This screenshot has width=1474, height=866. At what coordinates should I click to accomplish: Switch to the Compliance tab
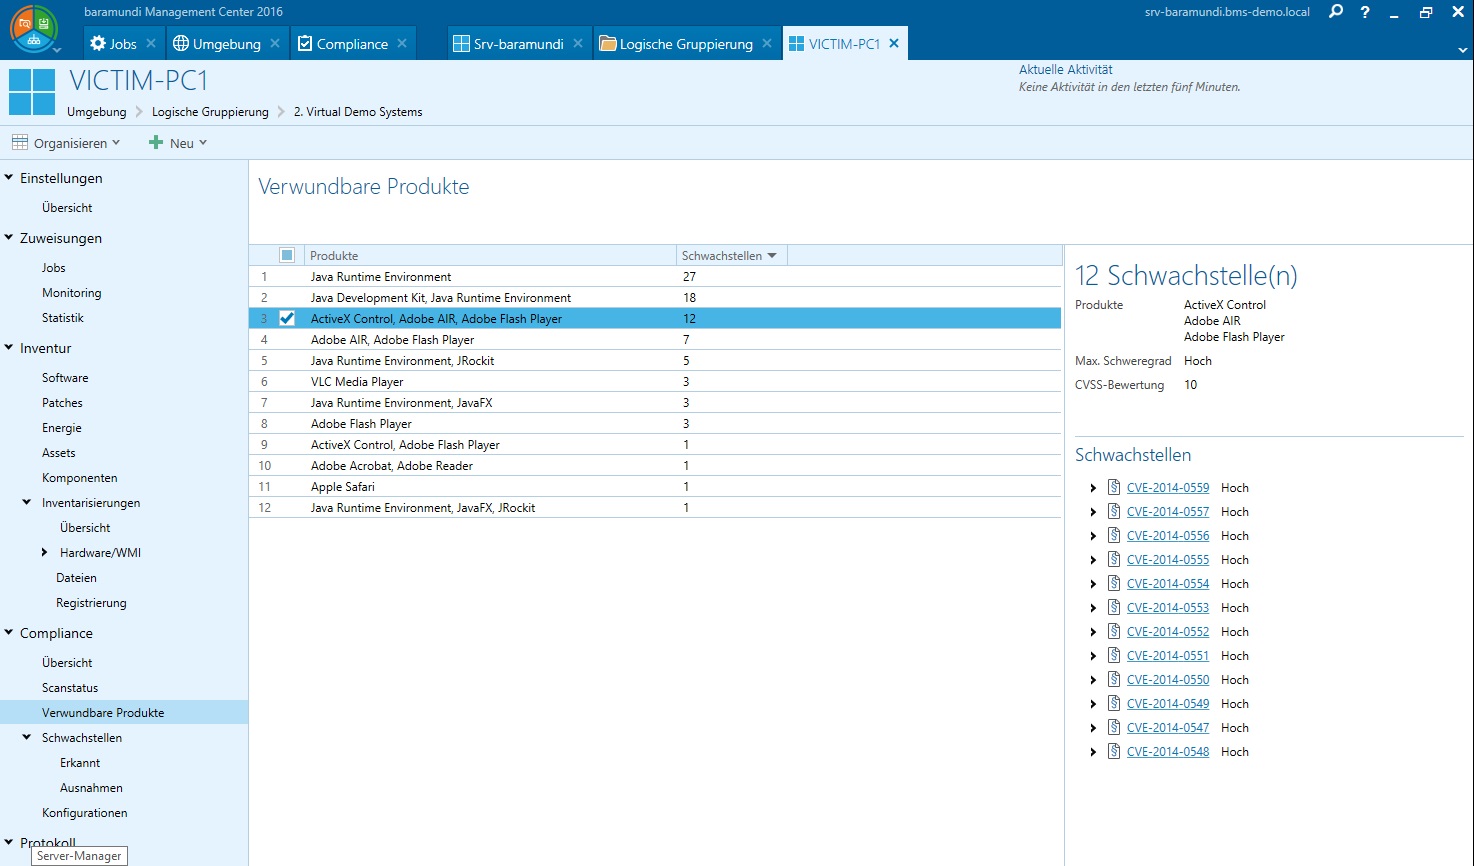click(x=352, y=44)
